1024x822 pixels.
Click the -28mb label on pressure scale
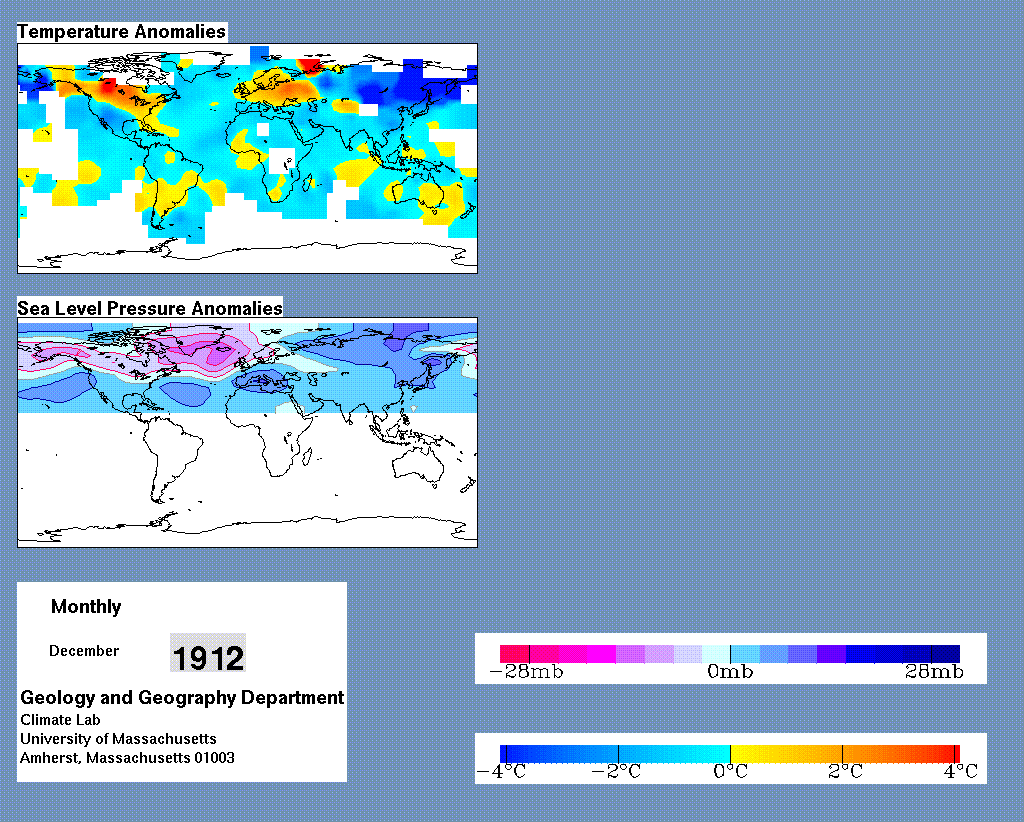coord(526,672)
